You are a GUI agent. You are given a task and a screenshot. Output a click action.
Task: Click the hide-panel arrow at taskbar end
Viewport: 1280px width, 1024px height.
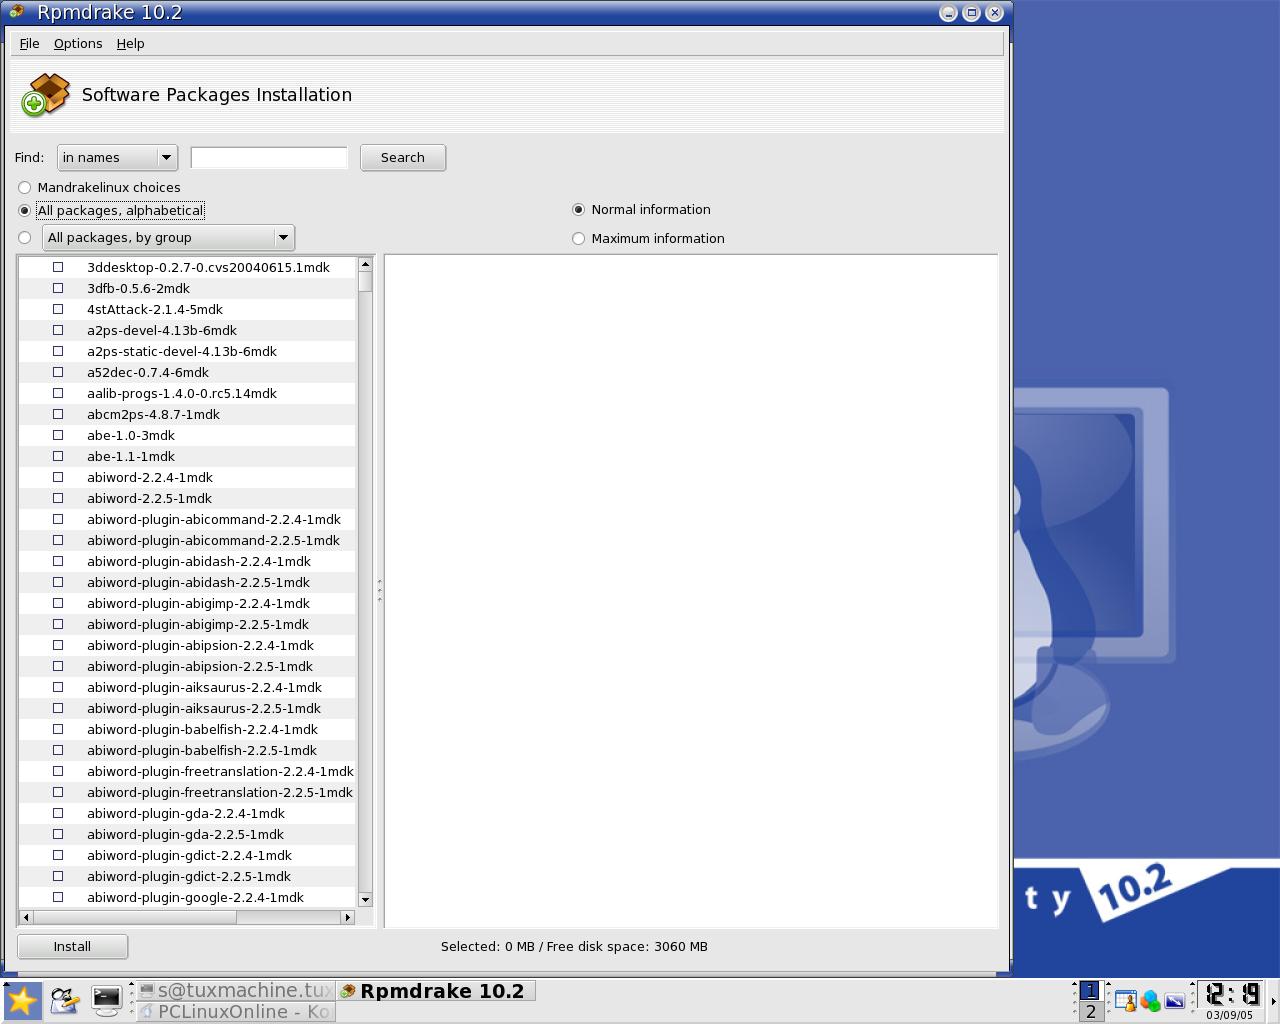tap(1274, 1000)
